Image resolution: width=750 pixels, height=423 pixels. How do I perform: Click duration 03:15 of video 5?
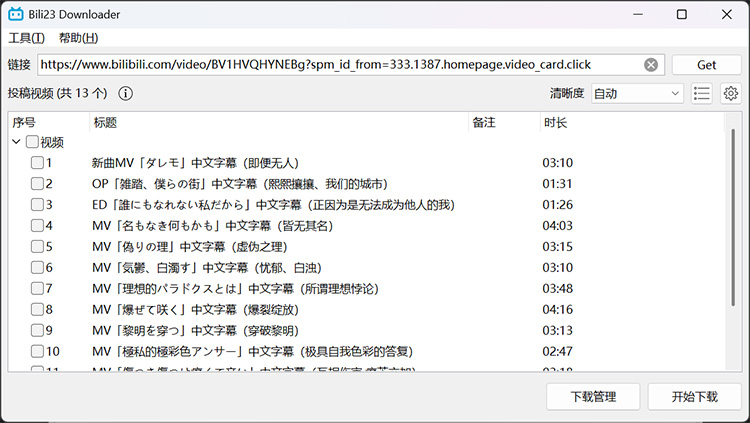(557, 246)
